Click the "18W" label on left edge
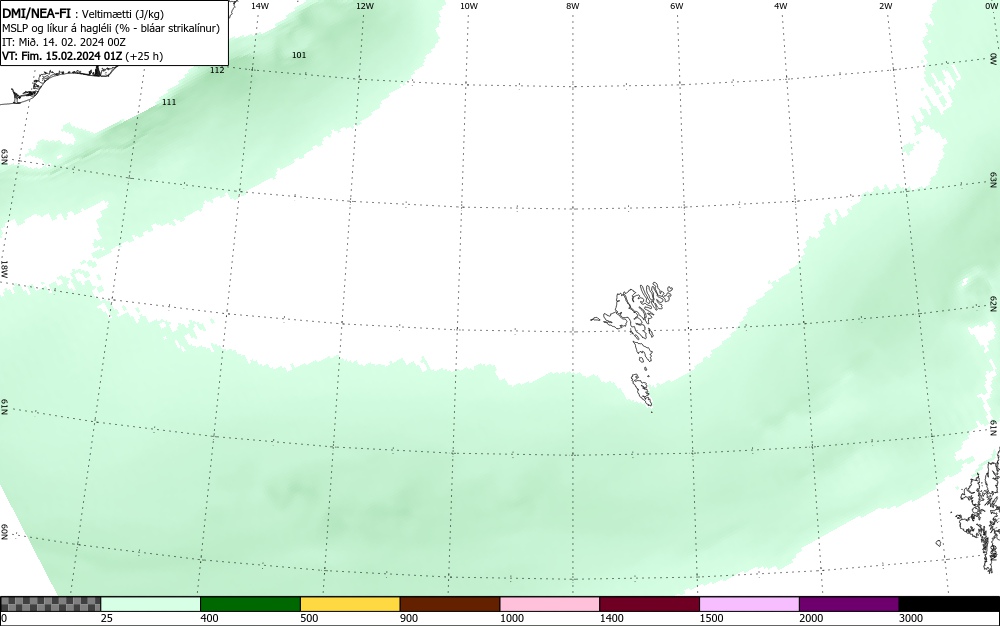This screenshot has height=626, width=1000. 4,268
